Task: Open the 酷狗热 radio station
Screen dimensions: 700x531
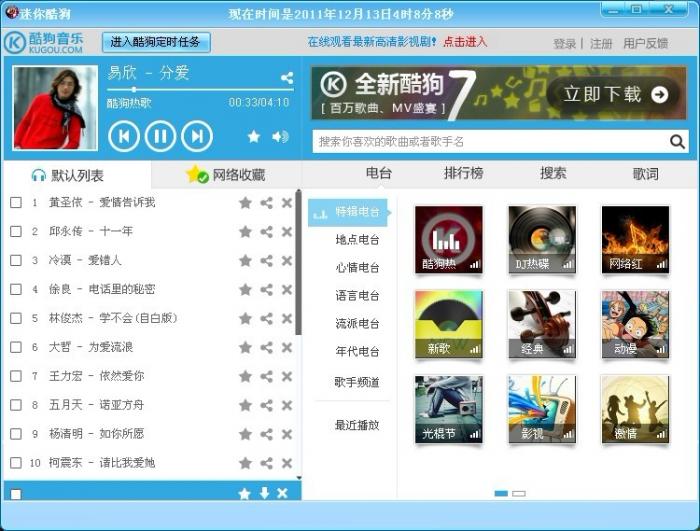Action: [448, 239]
